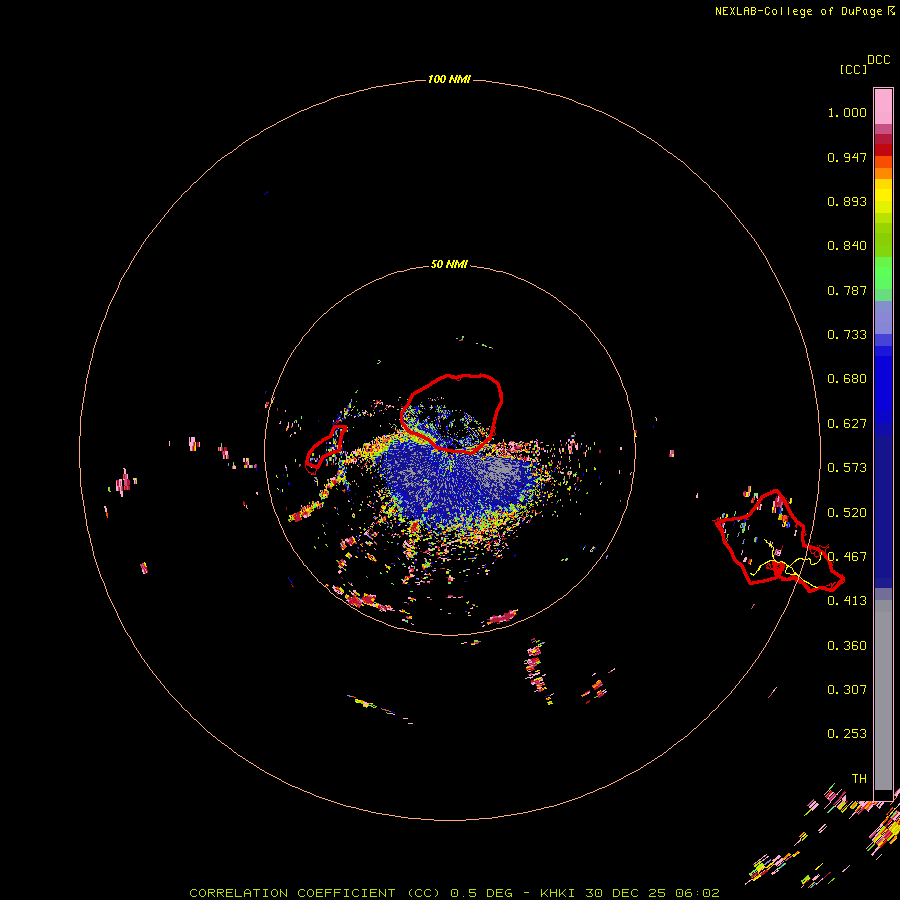Screen dimensions: 900x900
Task: Click the 0.360 legend value
Action: click(x=847, y=646)
